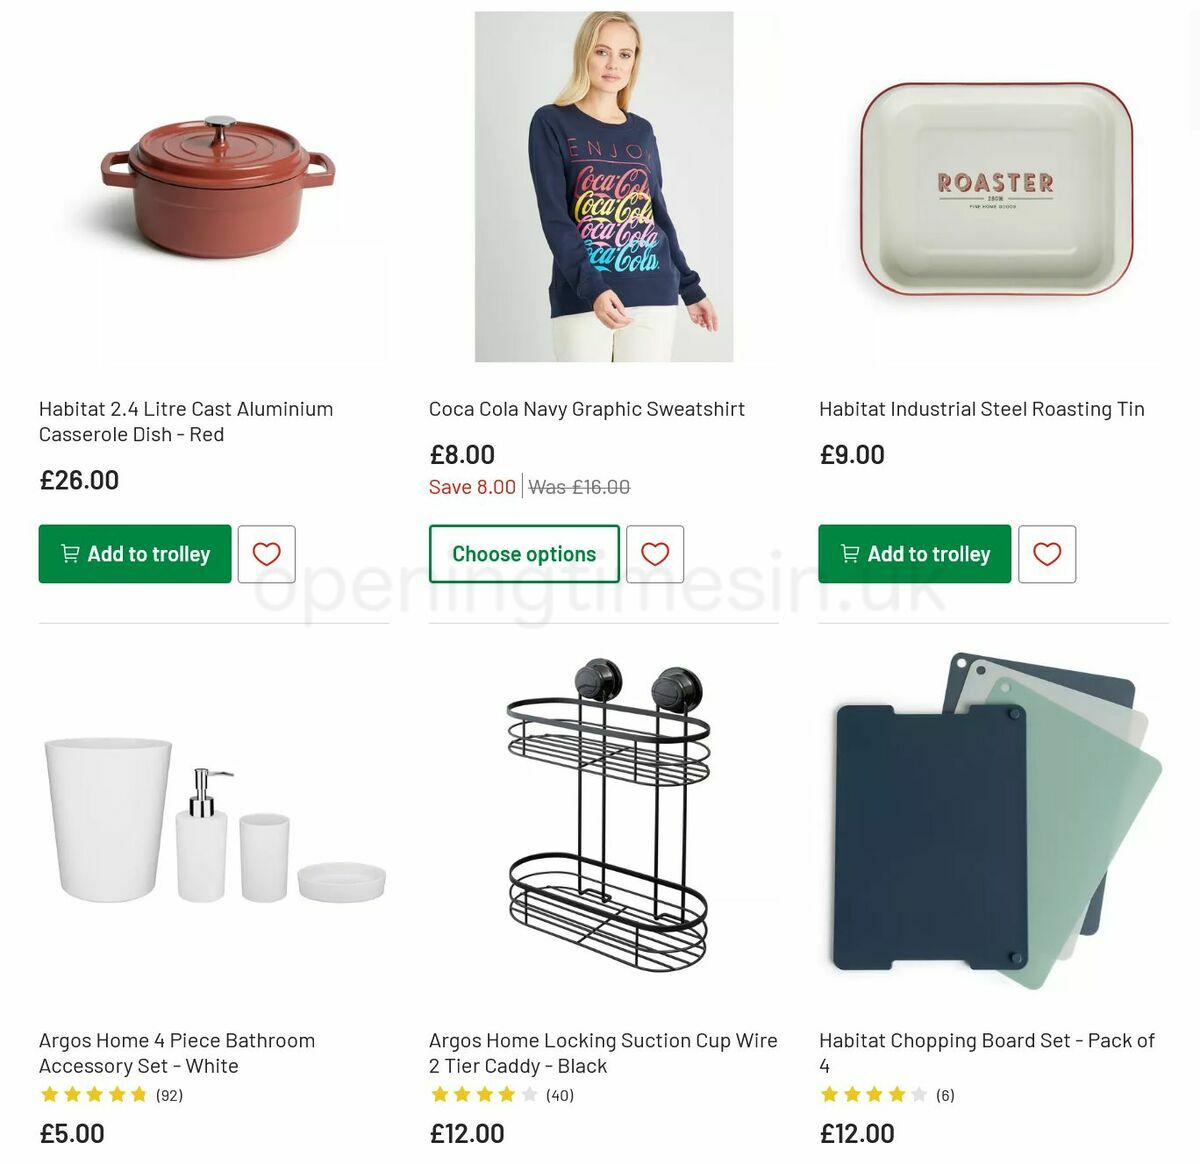
Task: Click the heart icon for the Roasting Tin
Action: [x=1047, y=554]
